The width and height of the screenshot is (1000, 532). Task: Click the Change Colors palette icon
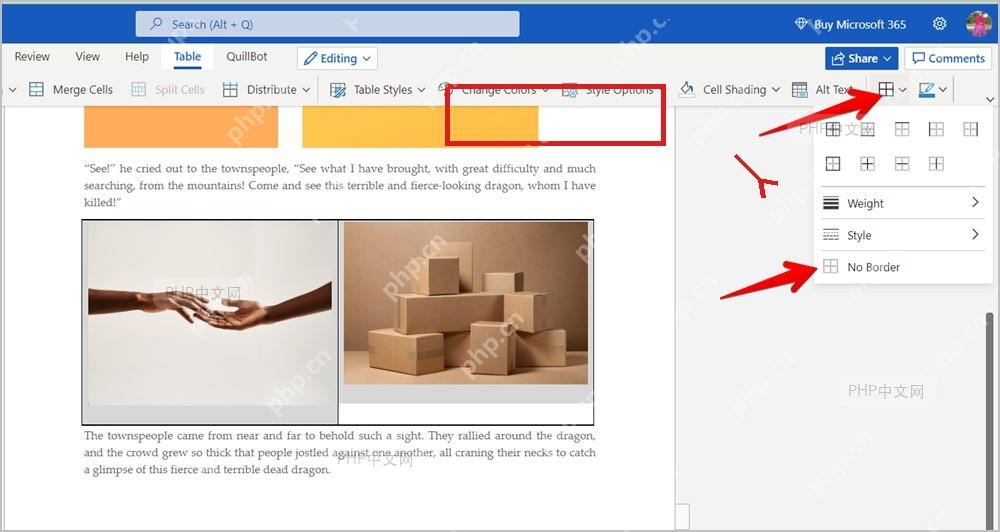[x=446, y=89]
